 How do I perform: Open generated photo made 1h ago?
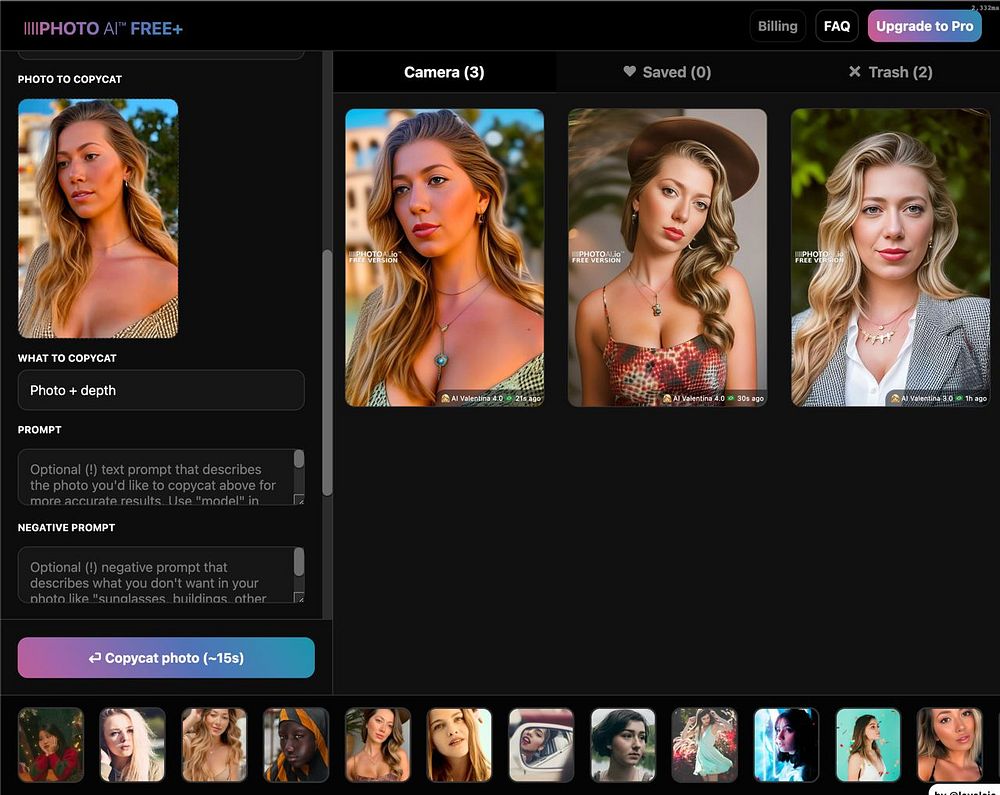pyautogui.click(x=890, y=258)
